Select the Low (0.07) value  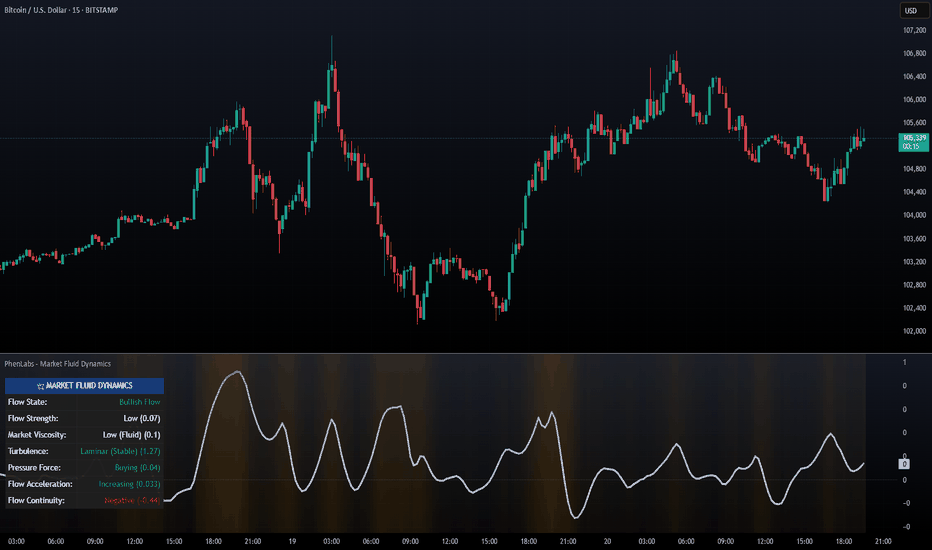click(x=142, y=419)
